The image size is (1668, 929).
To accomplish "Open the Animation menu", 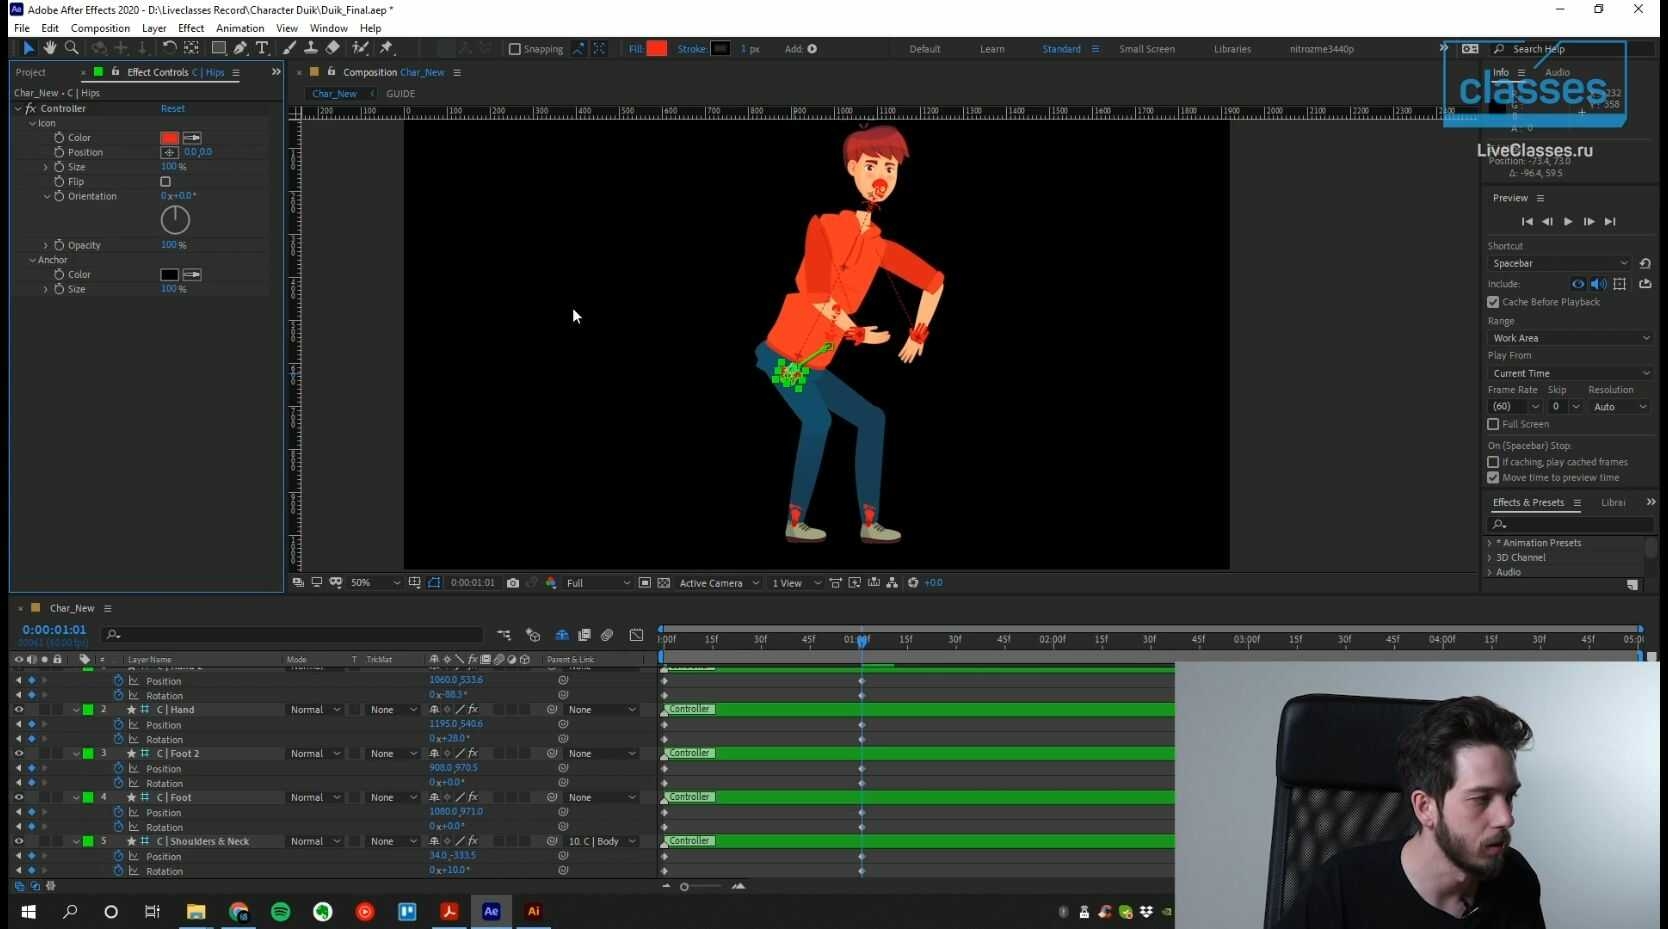I will pos(240,28).
